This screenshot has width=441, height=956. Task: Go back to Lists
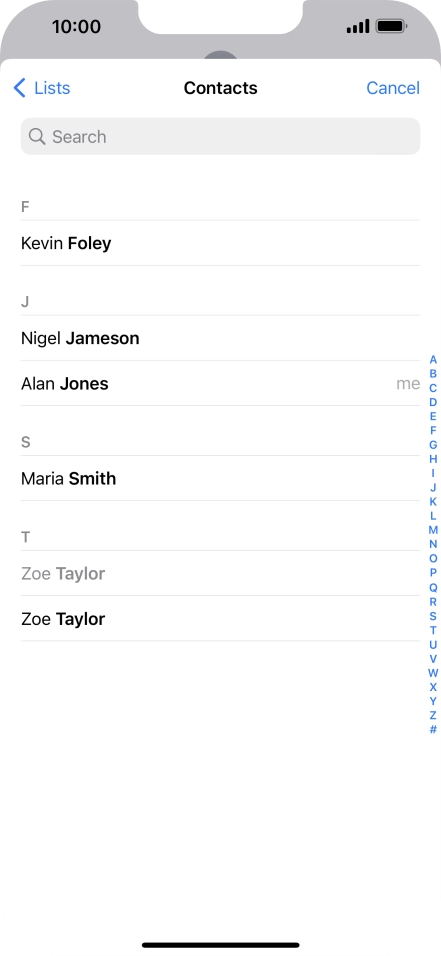pyautogui.click(x=41, y=88)
